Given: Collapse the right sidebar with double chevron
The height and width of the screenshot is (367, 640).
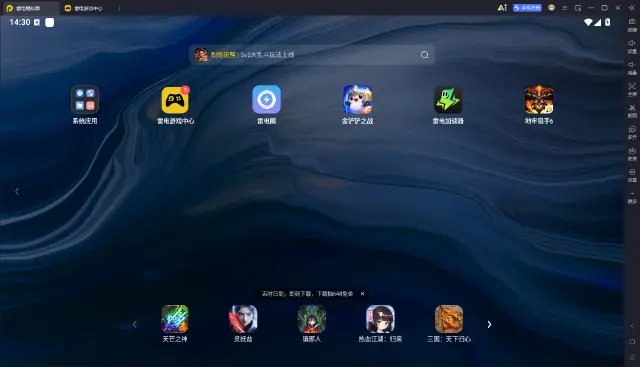Looking at the screenshot, I should 632,8.
